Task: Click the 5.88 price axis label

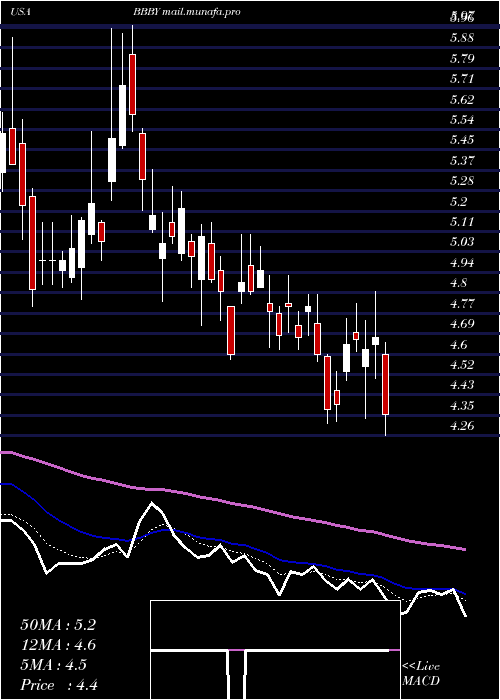Action: click(462, 38)
